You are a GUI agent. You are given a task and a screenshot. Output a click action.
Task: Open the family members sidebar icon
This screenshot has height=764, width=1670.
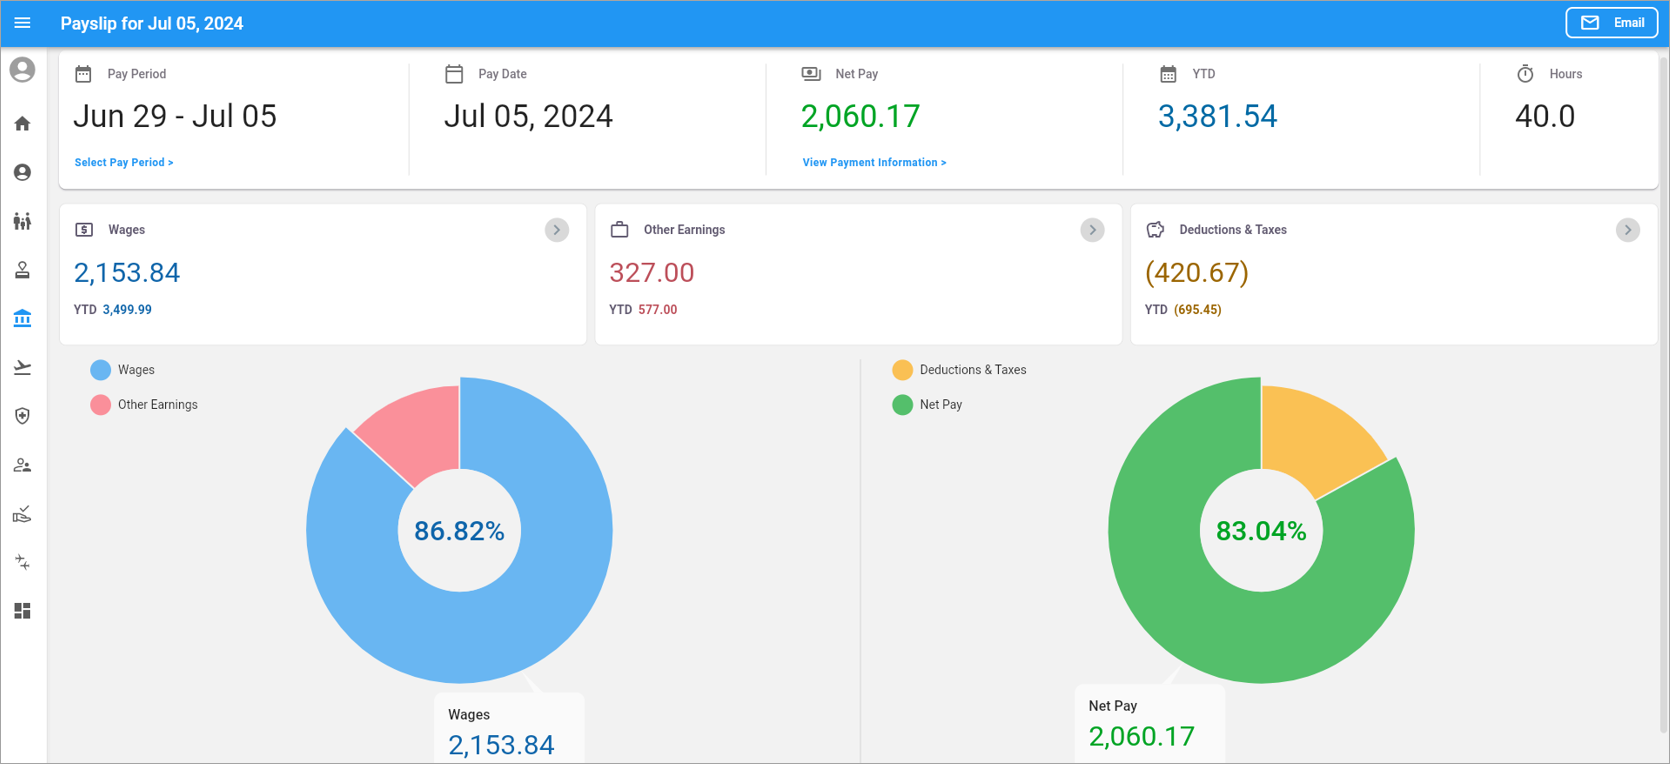(22, 221)
